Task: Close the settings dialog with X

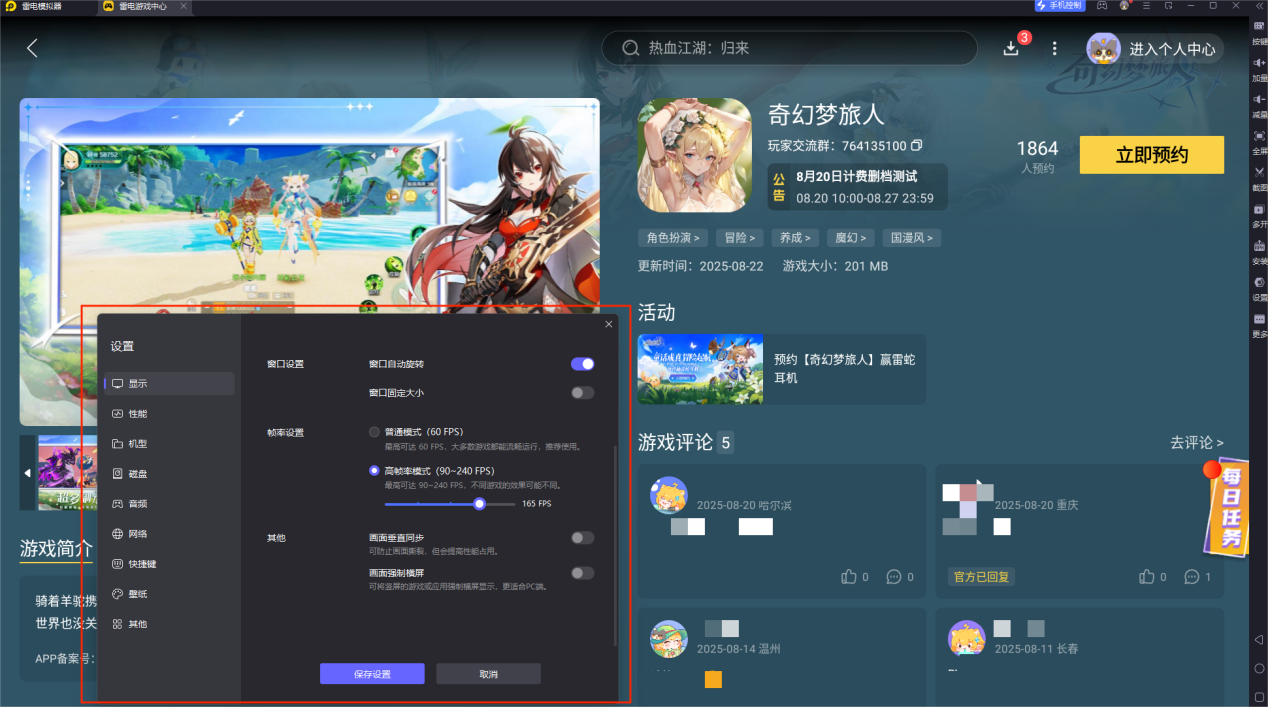Action: coord(609,324)
